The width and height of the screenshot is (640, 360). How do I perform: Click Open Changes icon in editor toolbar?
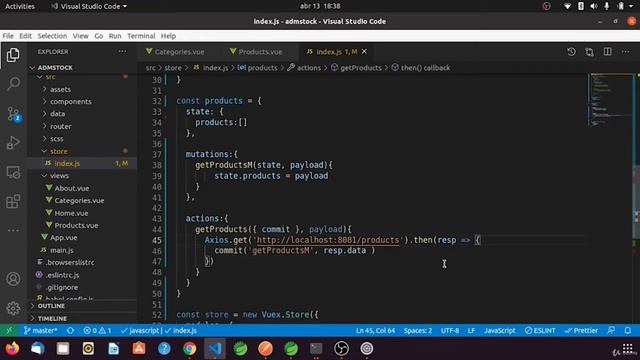pos(589,51)
